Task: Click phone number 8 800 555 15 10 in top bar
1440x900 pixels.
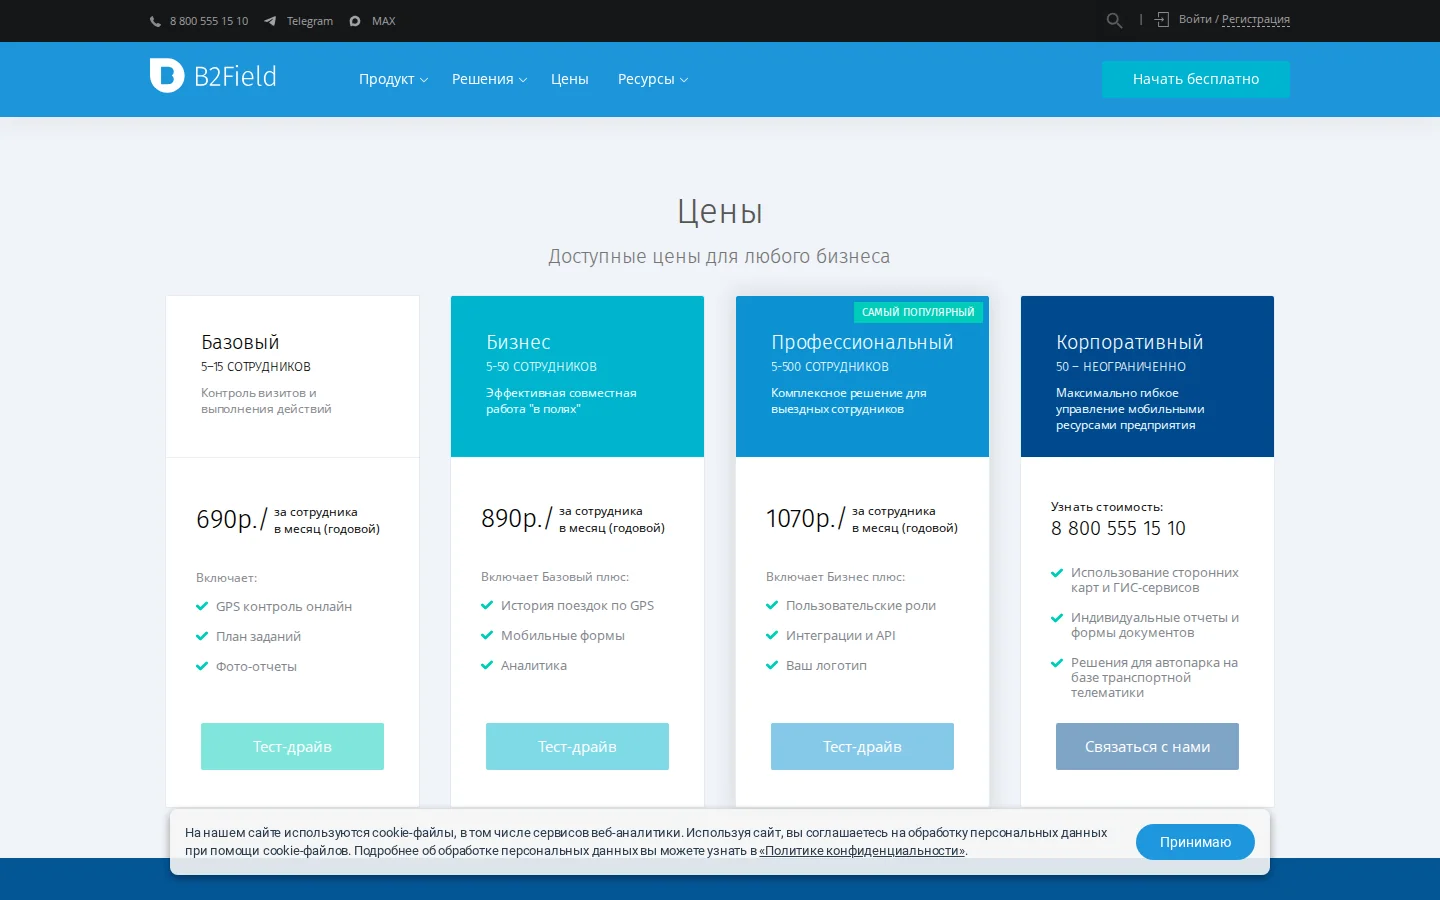Action: (x=209, y=21)
